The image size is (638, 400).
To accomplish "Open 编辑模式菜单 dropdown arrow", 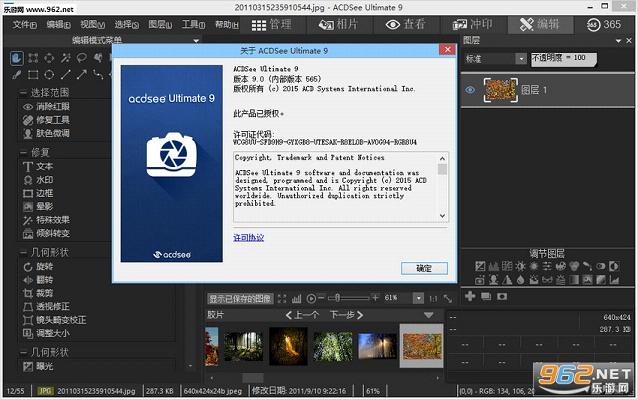I will (x=196, y=40).
